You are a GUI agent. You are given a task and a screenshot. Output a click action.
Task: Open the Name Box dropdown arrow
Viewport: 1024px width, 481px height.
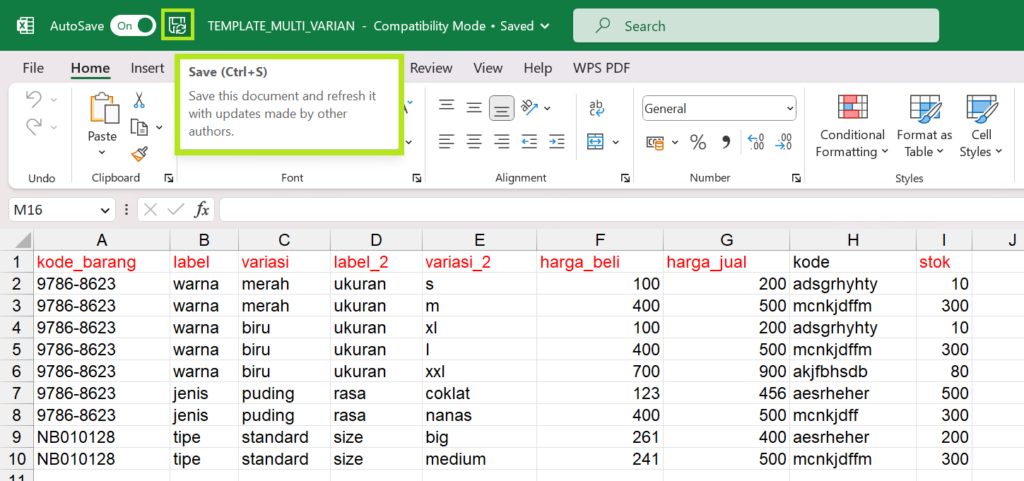point(107,210)
